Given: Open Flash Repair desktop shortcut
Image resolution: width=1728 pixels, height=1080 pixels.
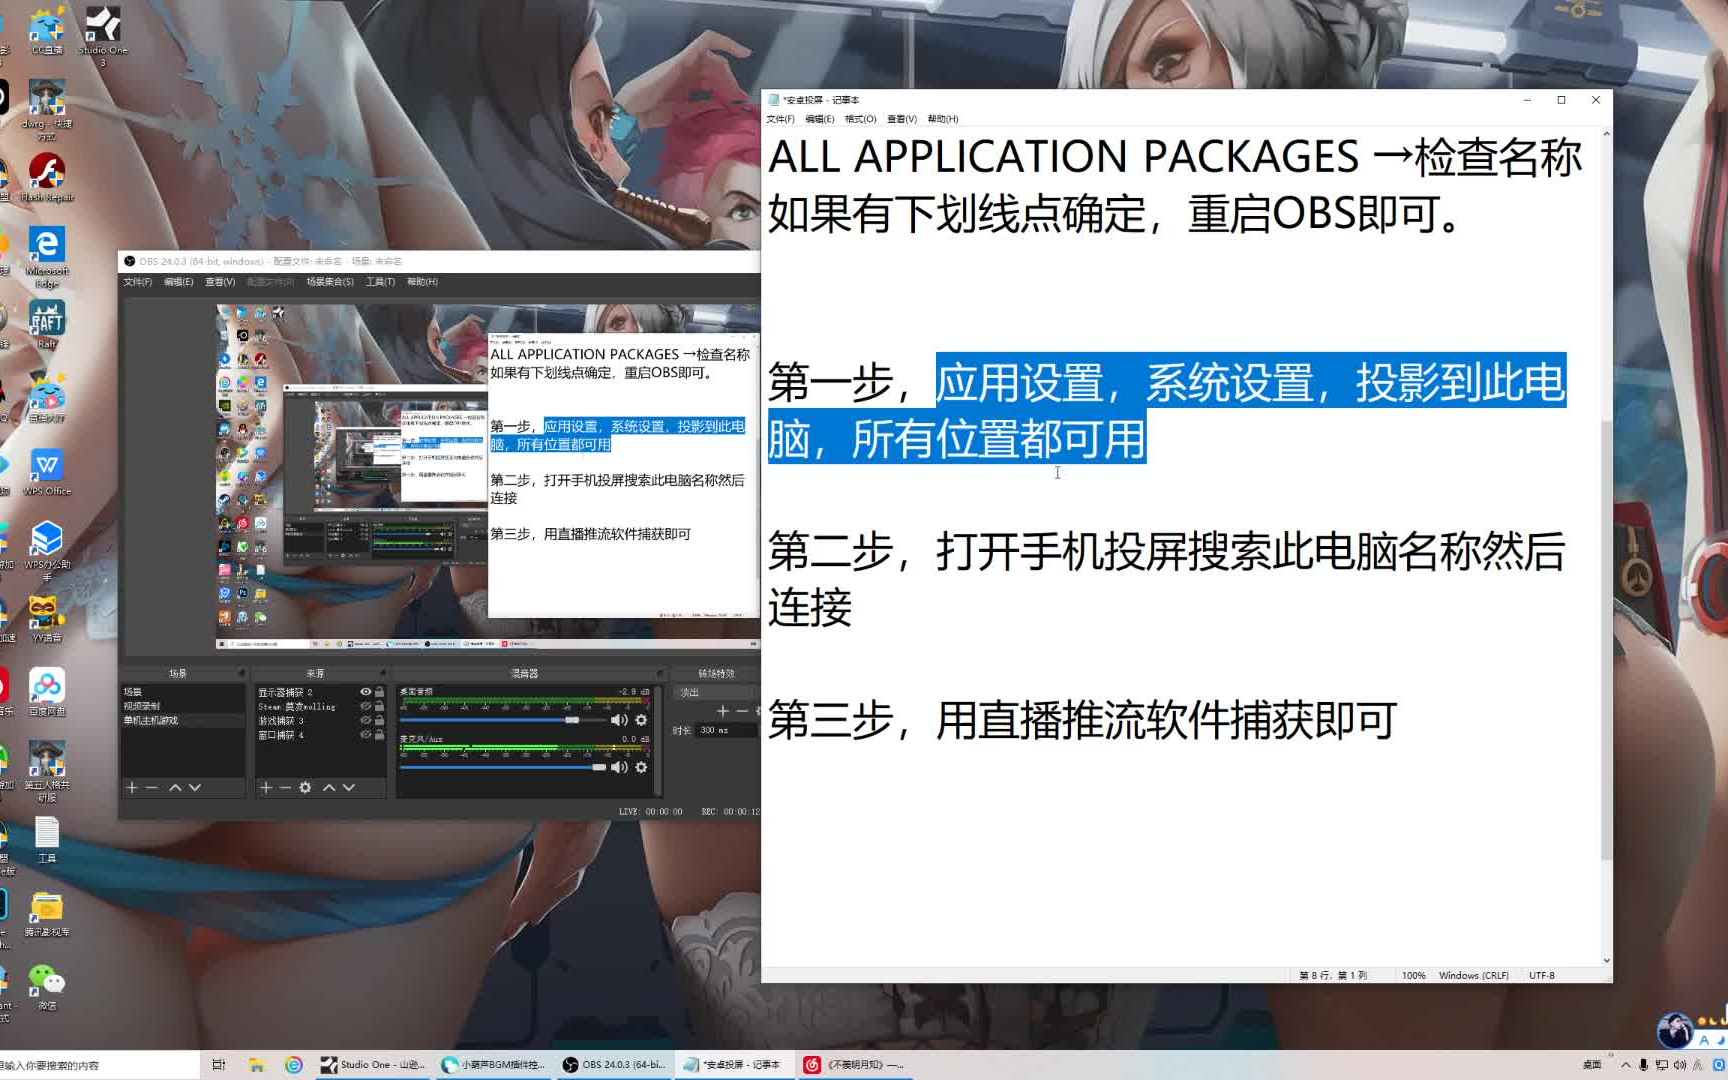Looking at the screenshot, I should (x=47, y=177).
